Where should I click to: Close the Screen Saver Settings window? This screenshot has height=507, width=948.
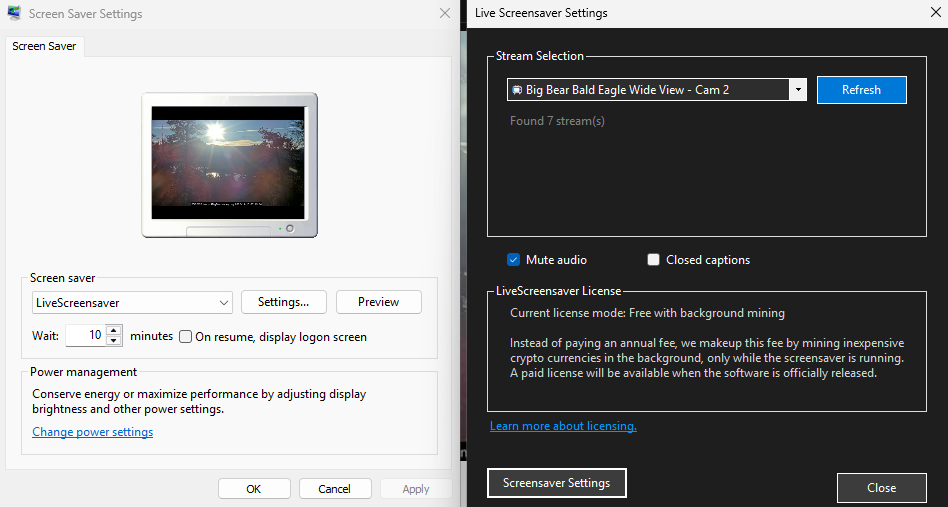[445, 13]
